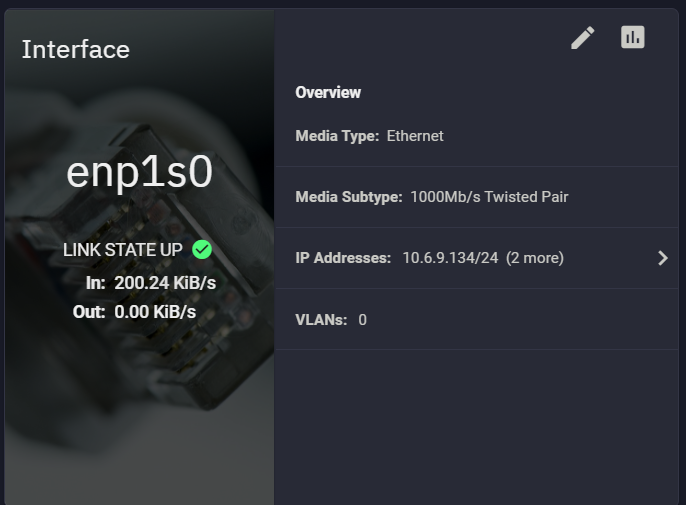Click the Media Subtype label
This screenshot has width=686, height=505.
[349, 197]
